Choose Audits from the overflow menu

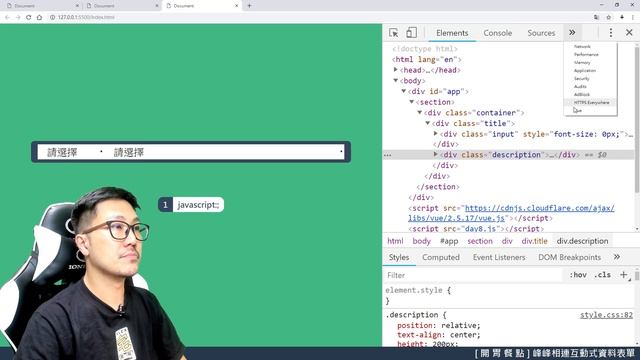(580, 87)
